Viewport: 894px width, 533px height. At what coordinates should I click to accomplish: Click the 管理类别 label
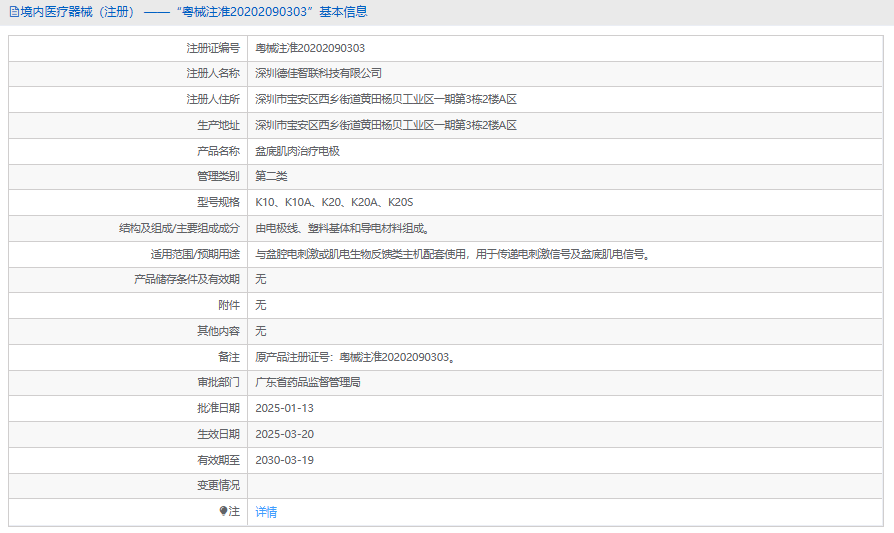click(218, 176)
